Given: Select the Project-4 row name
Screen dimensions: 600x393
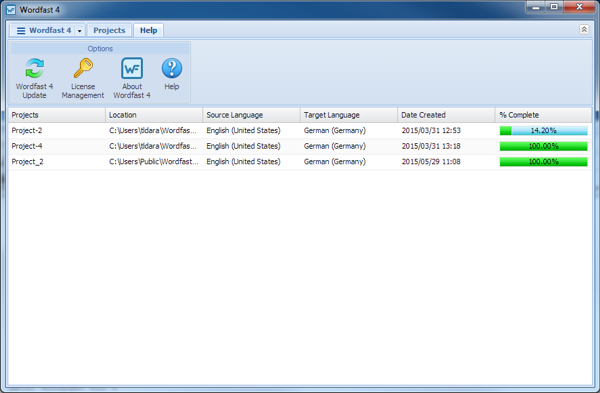Looking at the screenshot, I should click(x=27, y=146).
